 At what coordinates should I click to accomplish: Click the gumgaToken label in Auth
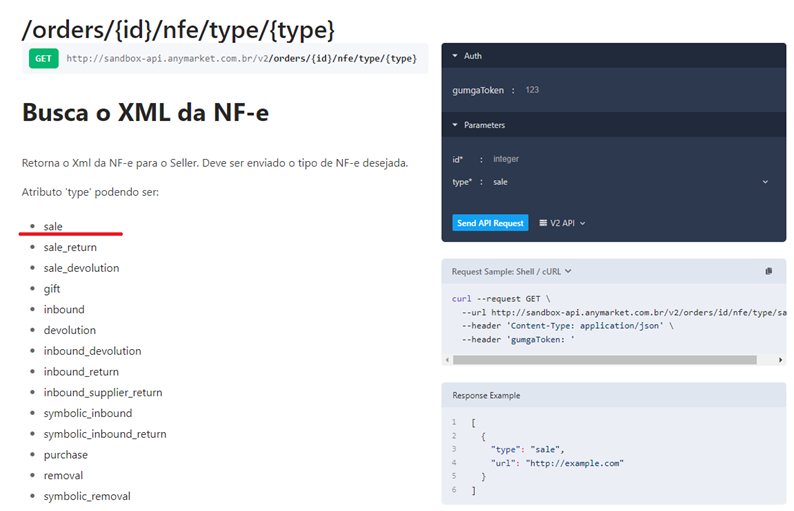[x=478, y=90]
